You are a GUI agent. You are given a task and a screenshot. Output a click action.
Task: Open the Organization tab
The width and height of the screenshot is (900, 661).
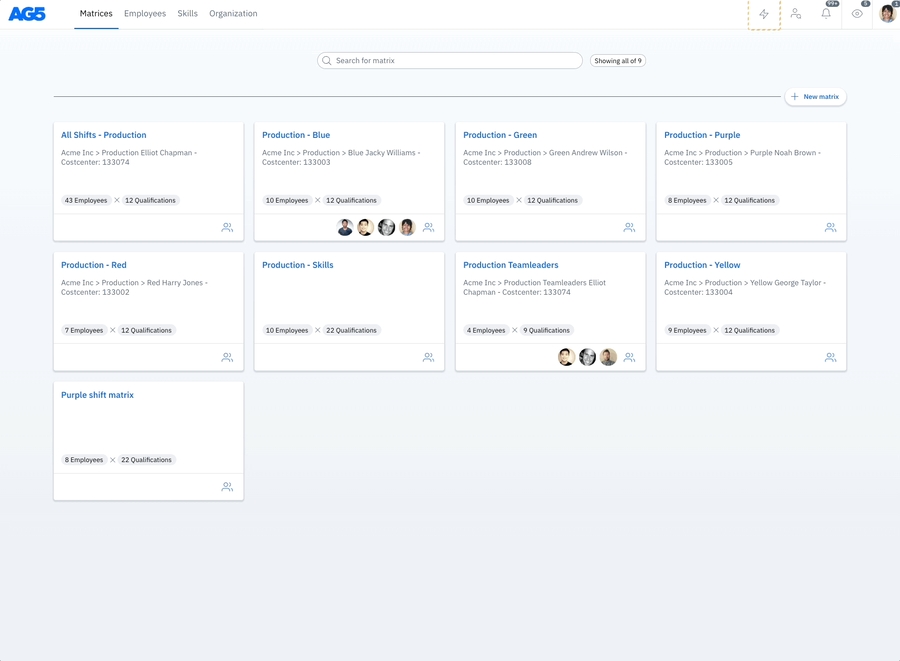(x=233, y=14)
